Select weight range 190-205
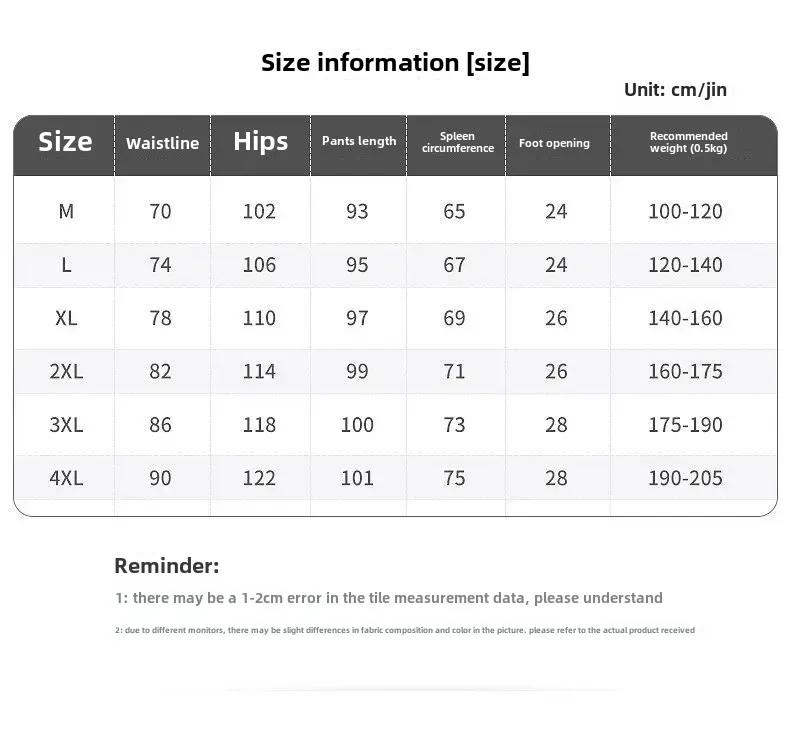 tap(685, 478)
